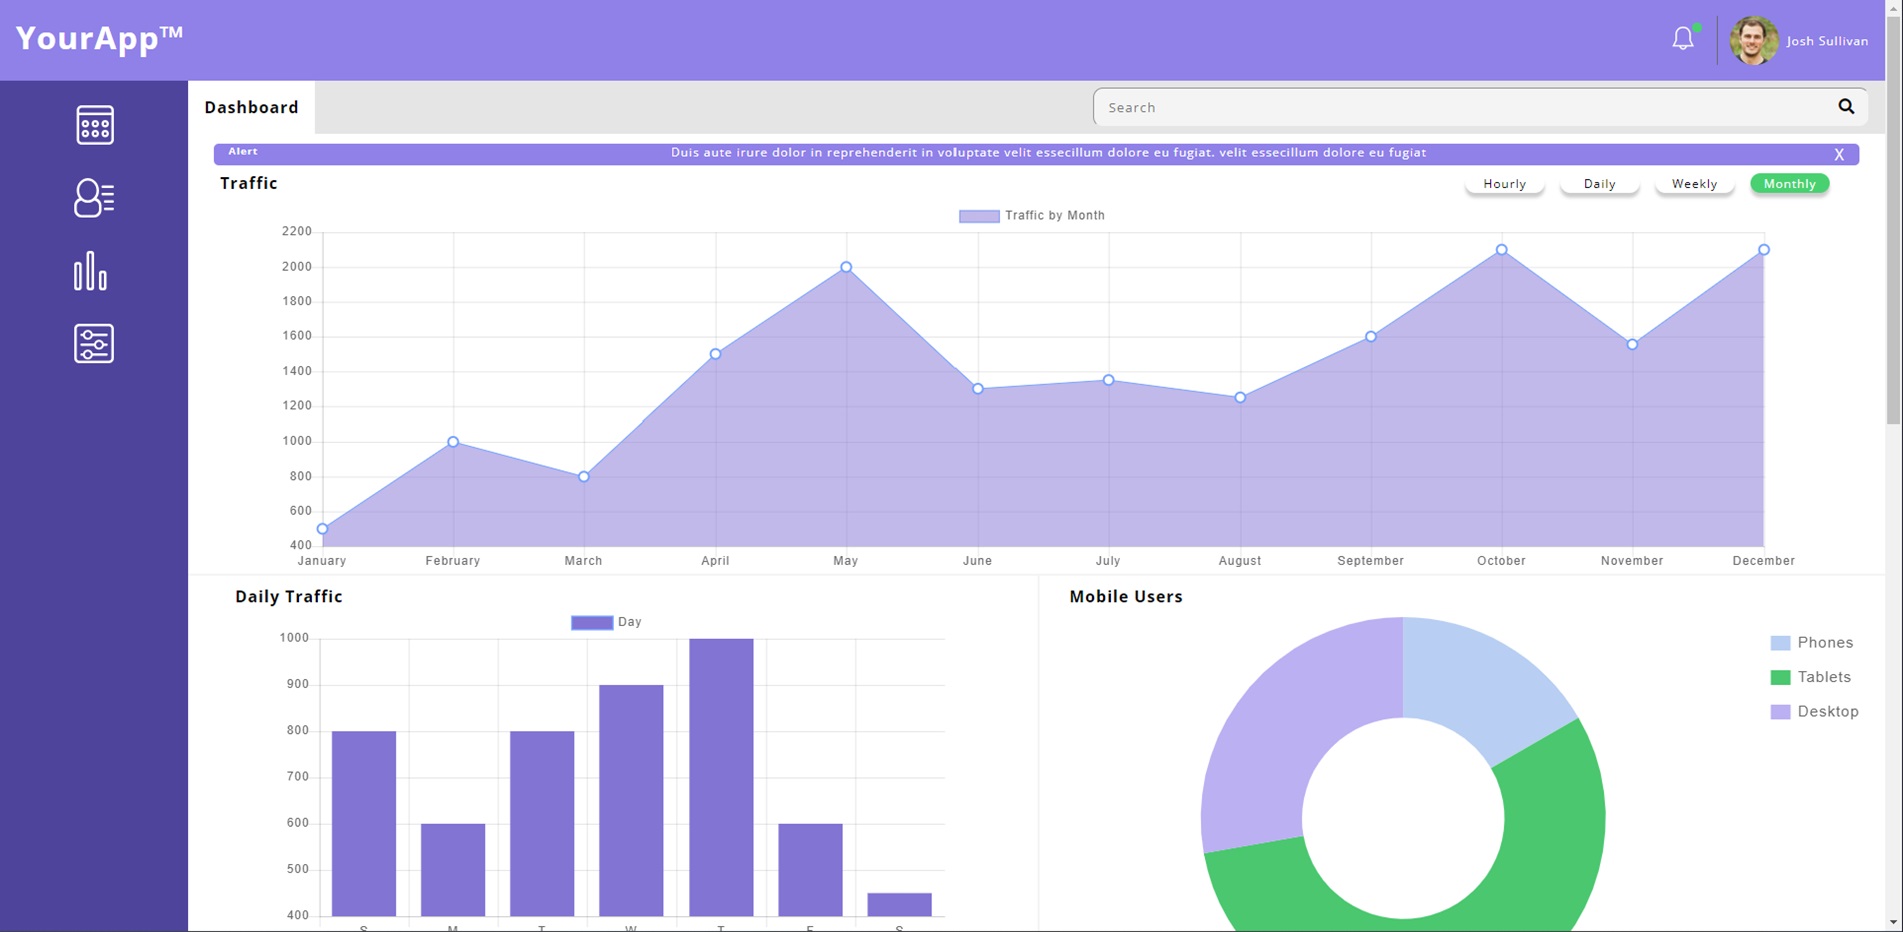1903x932 pixels.
Task: Switch traffic chart to Hourly
Action: point(1504,184)
